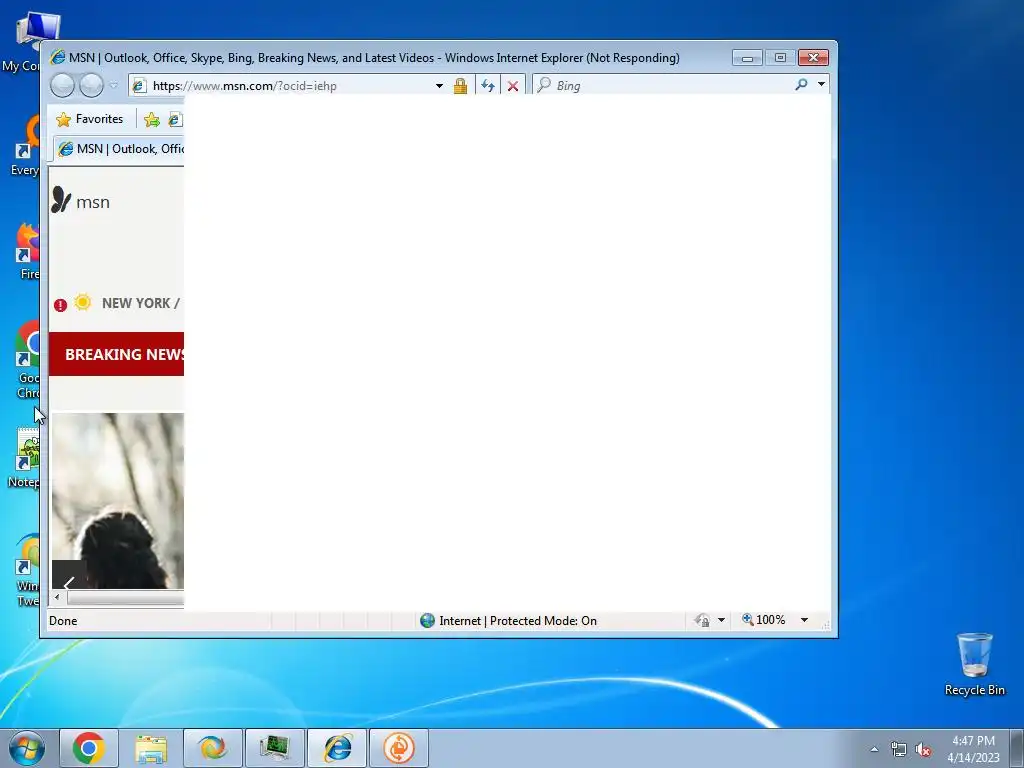
Task: Select the Firefox desktop shortcut
Action: (x=26, y=251)
